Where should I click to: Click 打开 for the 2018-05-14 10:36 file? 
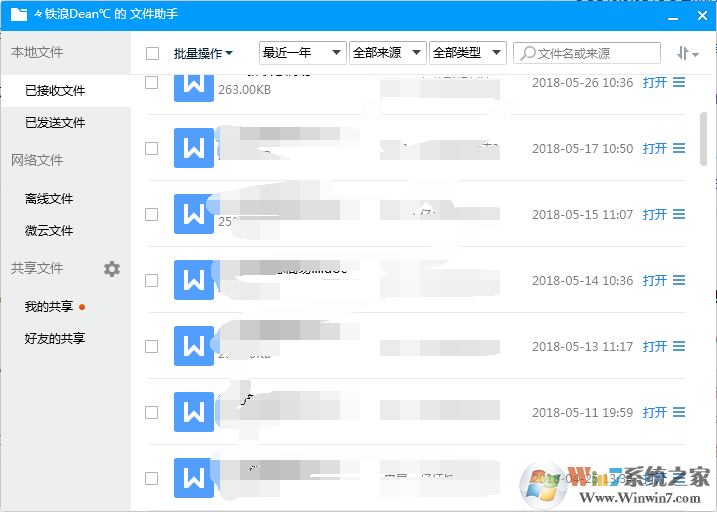pos(655,280)
